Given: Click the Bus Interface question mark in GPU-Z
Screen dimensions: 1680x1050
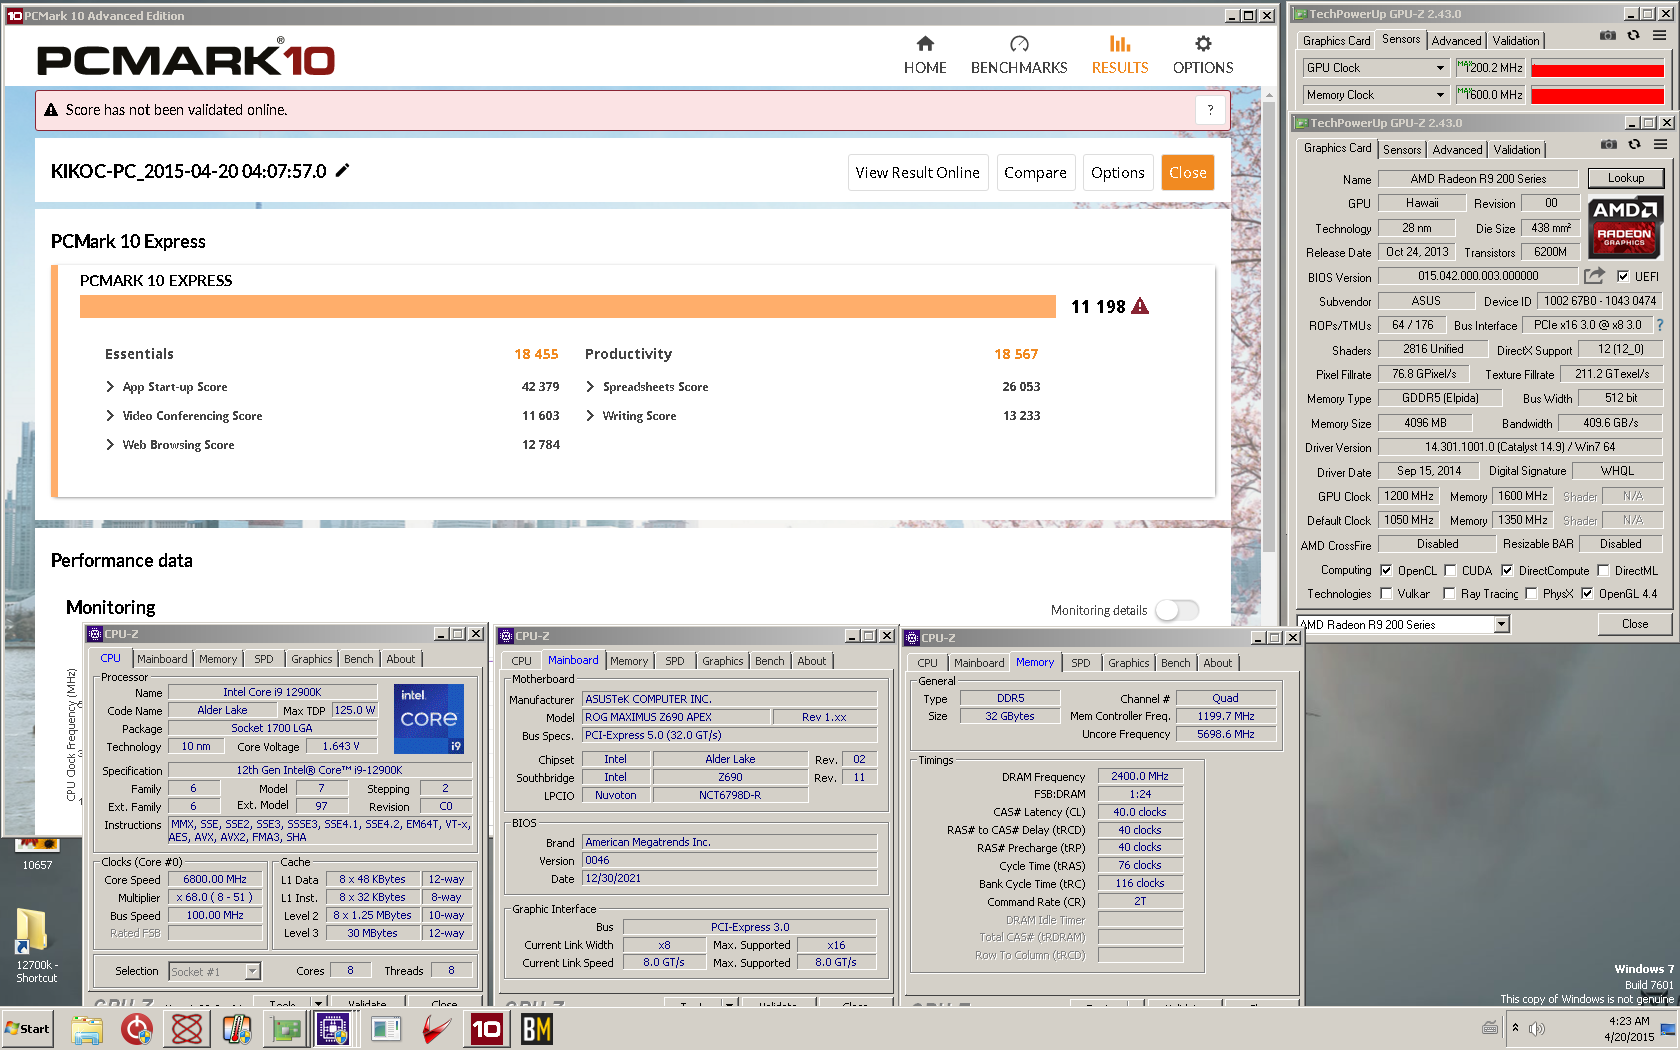Looking at the screenshot, I should tap(1660, 325).
